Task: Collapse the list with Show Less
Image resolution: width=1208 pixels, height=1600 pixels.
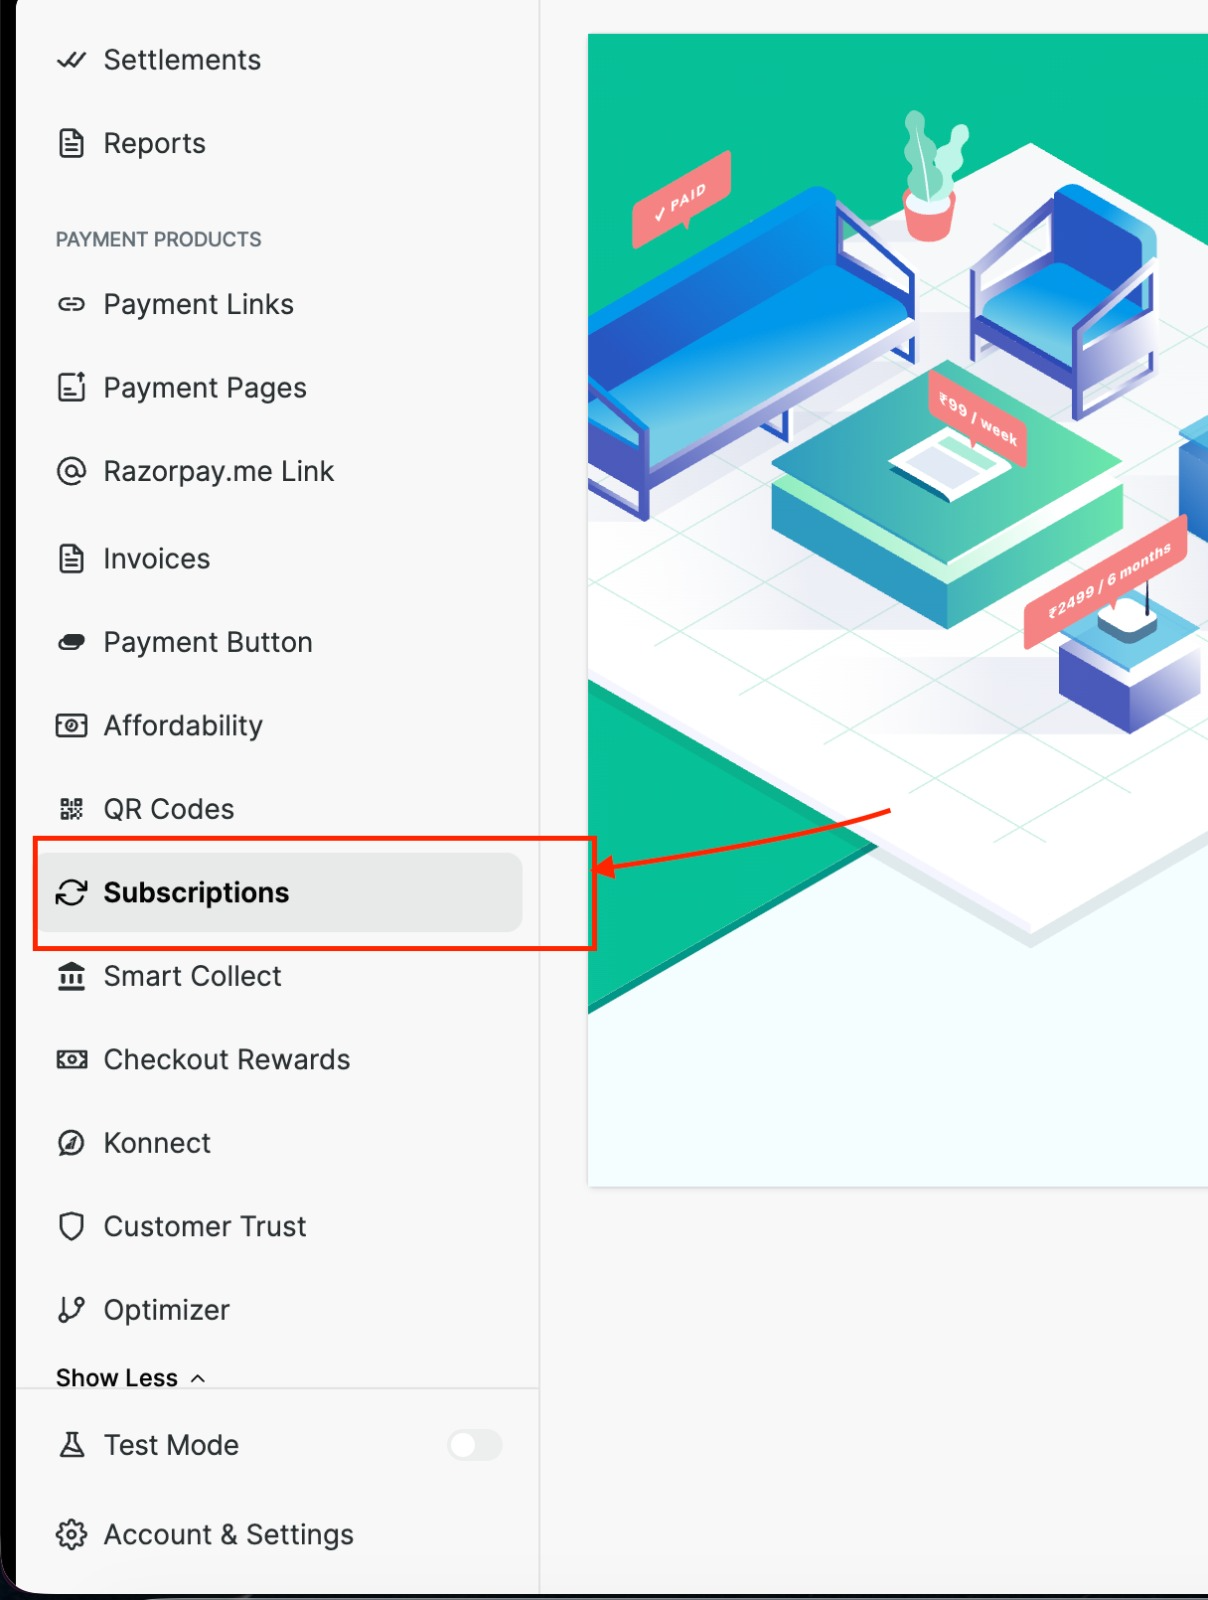Action: (131, 1378)
